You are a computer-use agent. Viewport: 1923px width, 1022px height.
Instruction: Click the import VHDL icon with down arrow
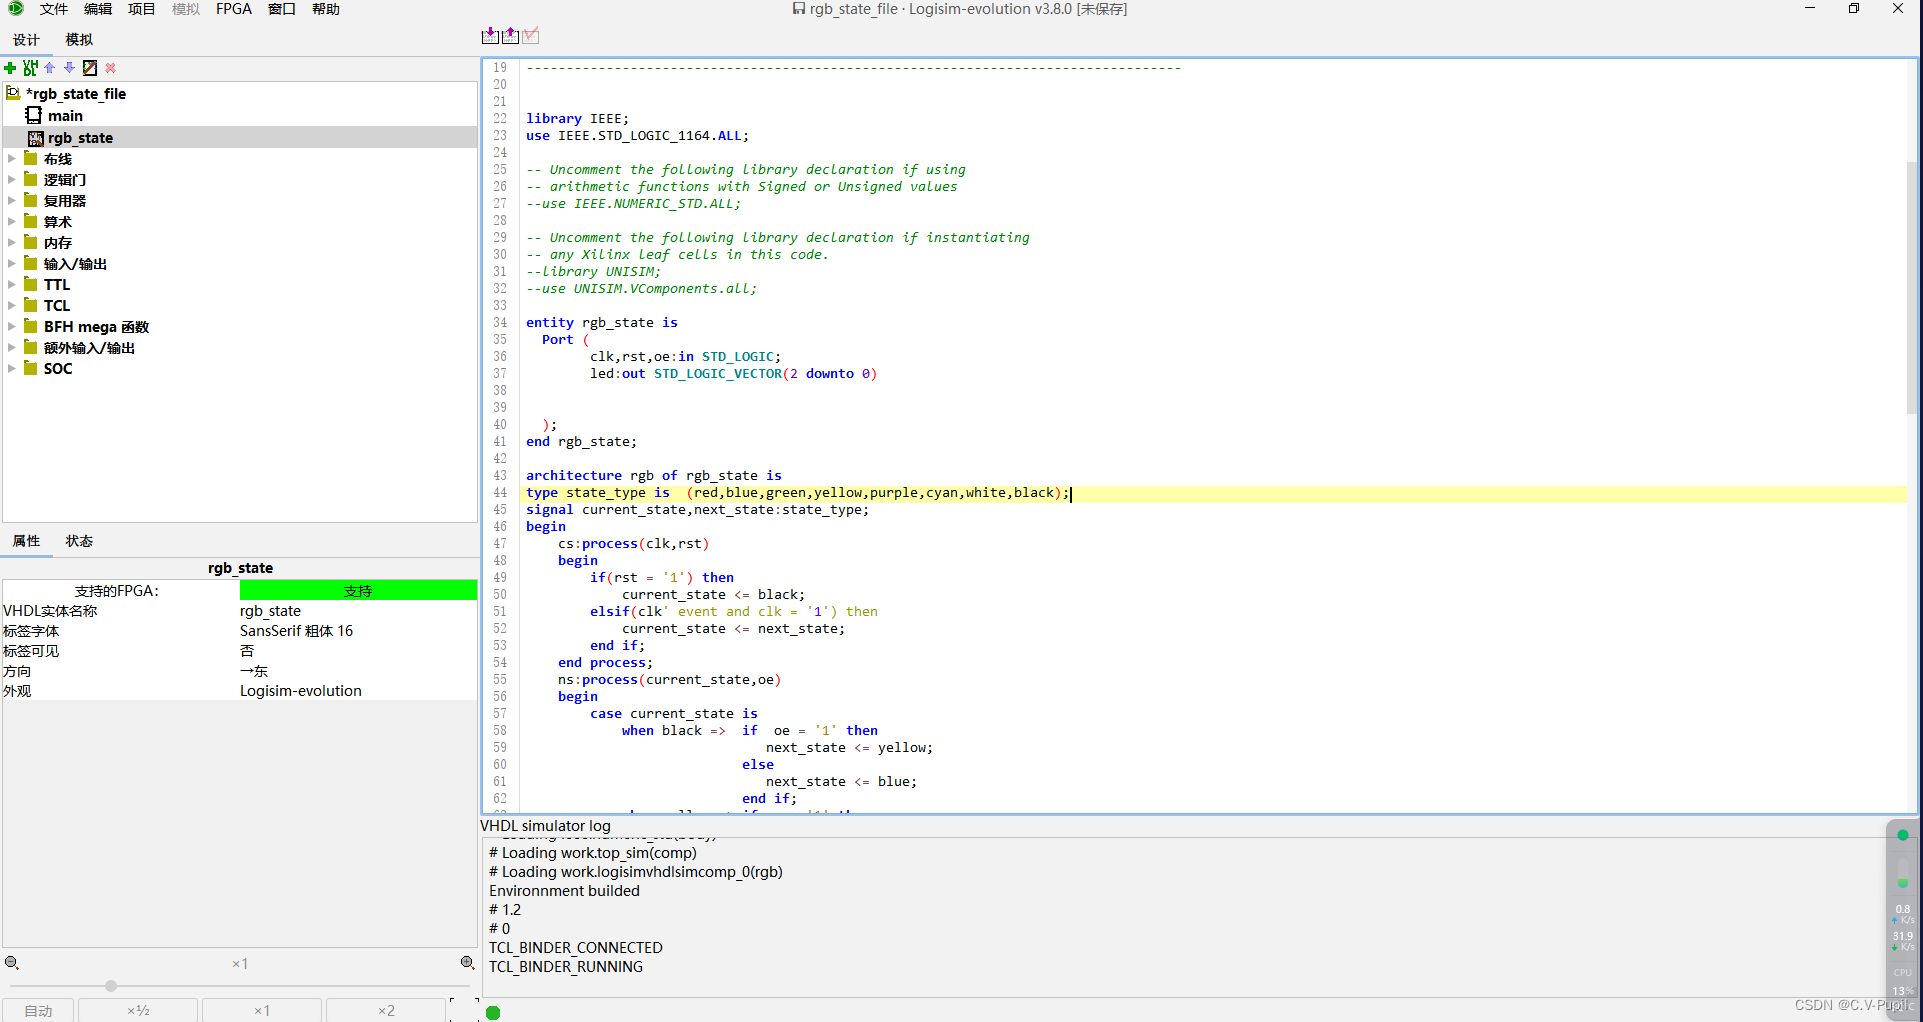490,36
